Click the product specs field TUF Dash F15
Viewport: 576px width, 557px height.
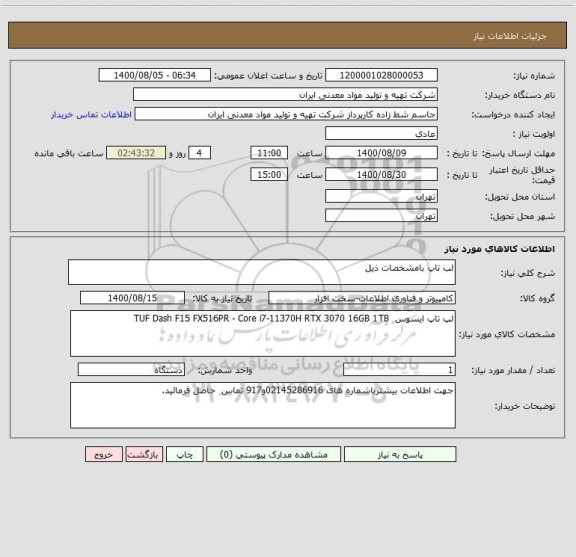pyautogui.click(x=263, y=334)
